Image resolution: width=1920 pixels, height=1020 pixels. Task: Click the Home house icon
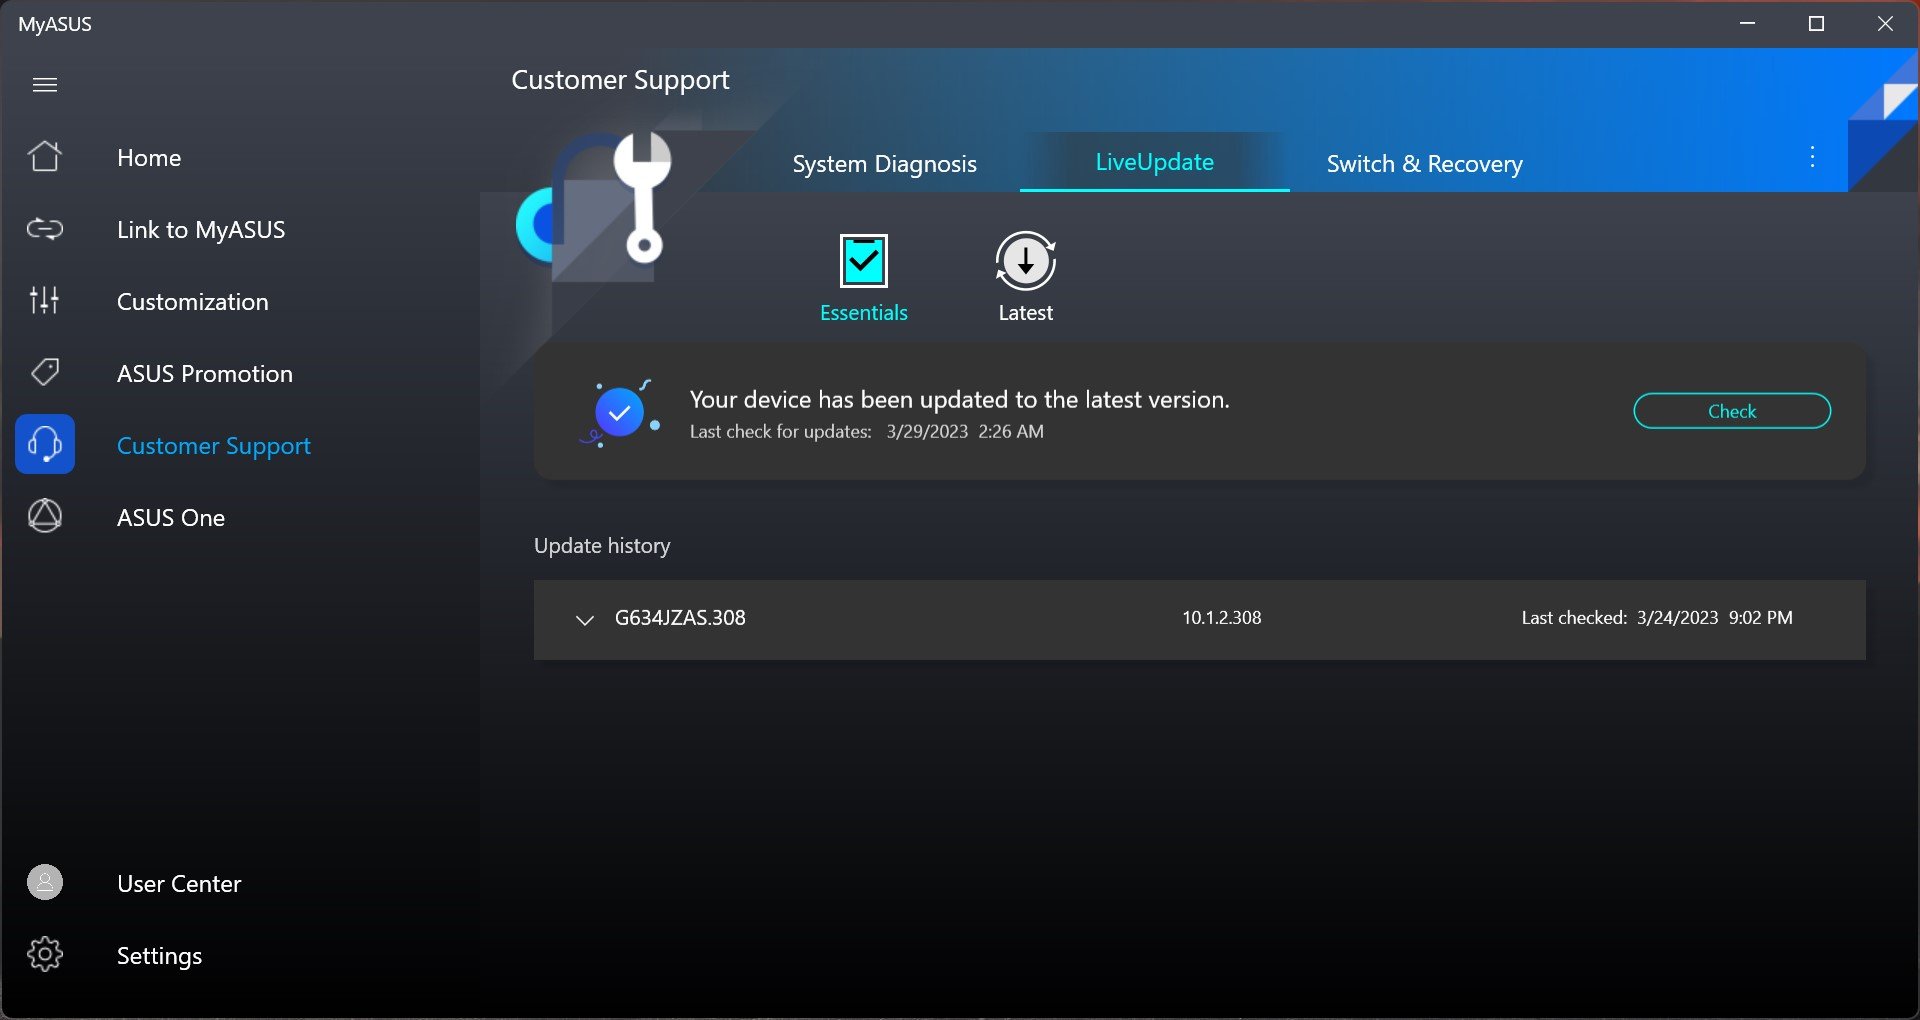[45, 157]
